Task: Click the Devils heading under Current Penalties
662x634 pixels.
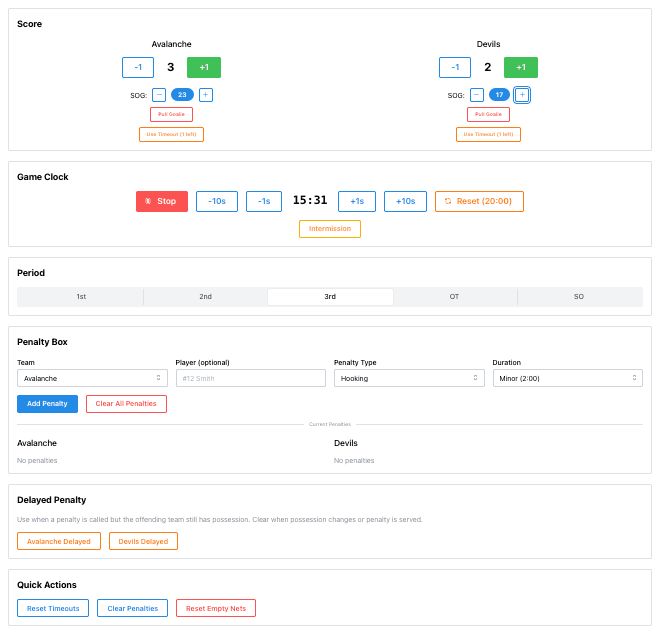Action: click(346, 443)
